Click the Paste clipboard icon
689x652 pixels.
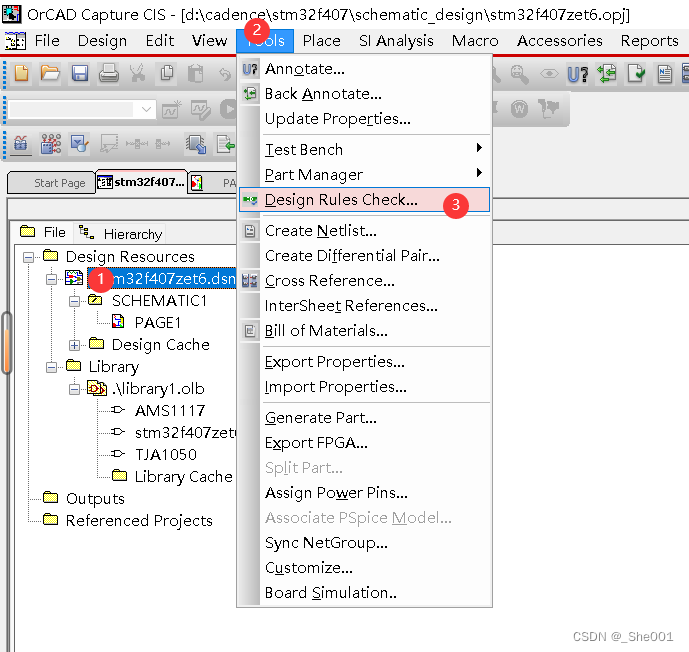coord(195,73)
